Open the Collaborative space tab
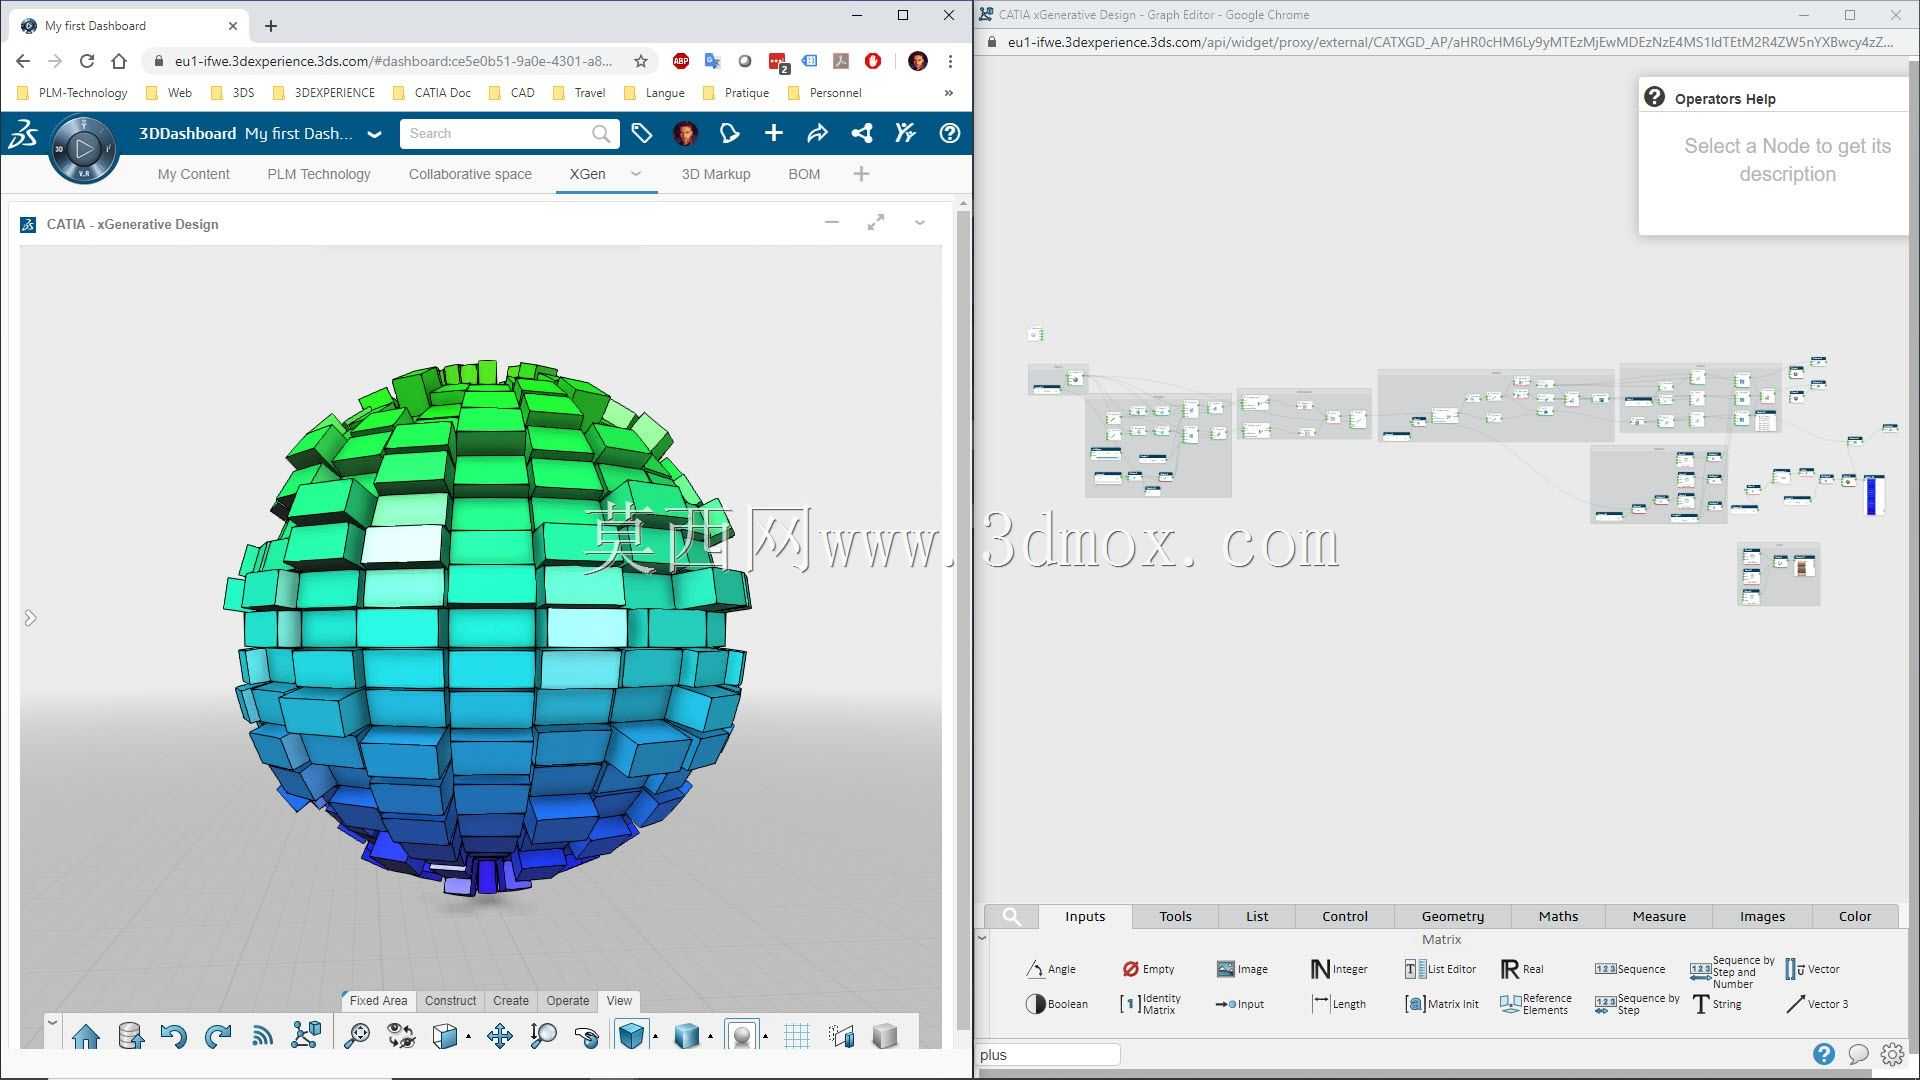 [x=470, y=174]
